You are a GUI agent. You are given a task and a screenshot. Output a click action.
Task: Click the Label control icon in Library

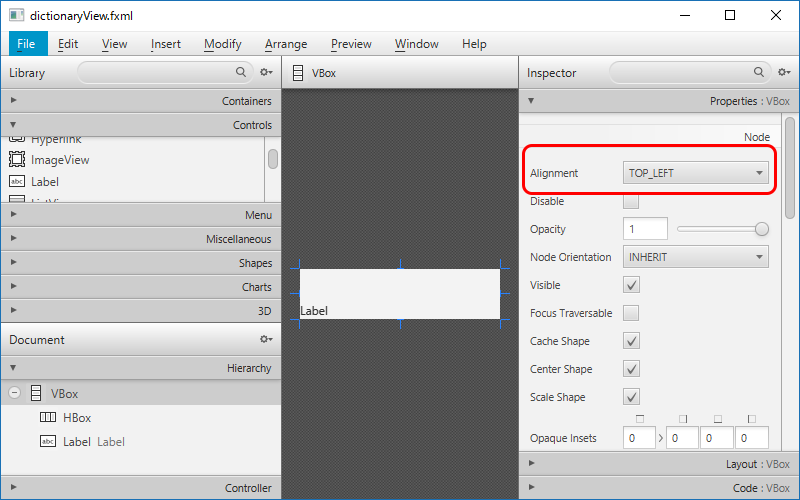click(x=17, y=182)
